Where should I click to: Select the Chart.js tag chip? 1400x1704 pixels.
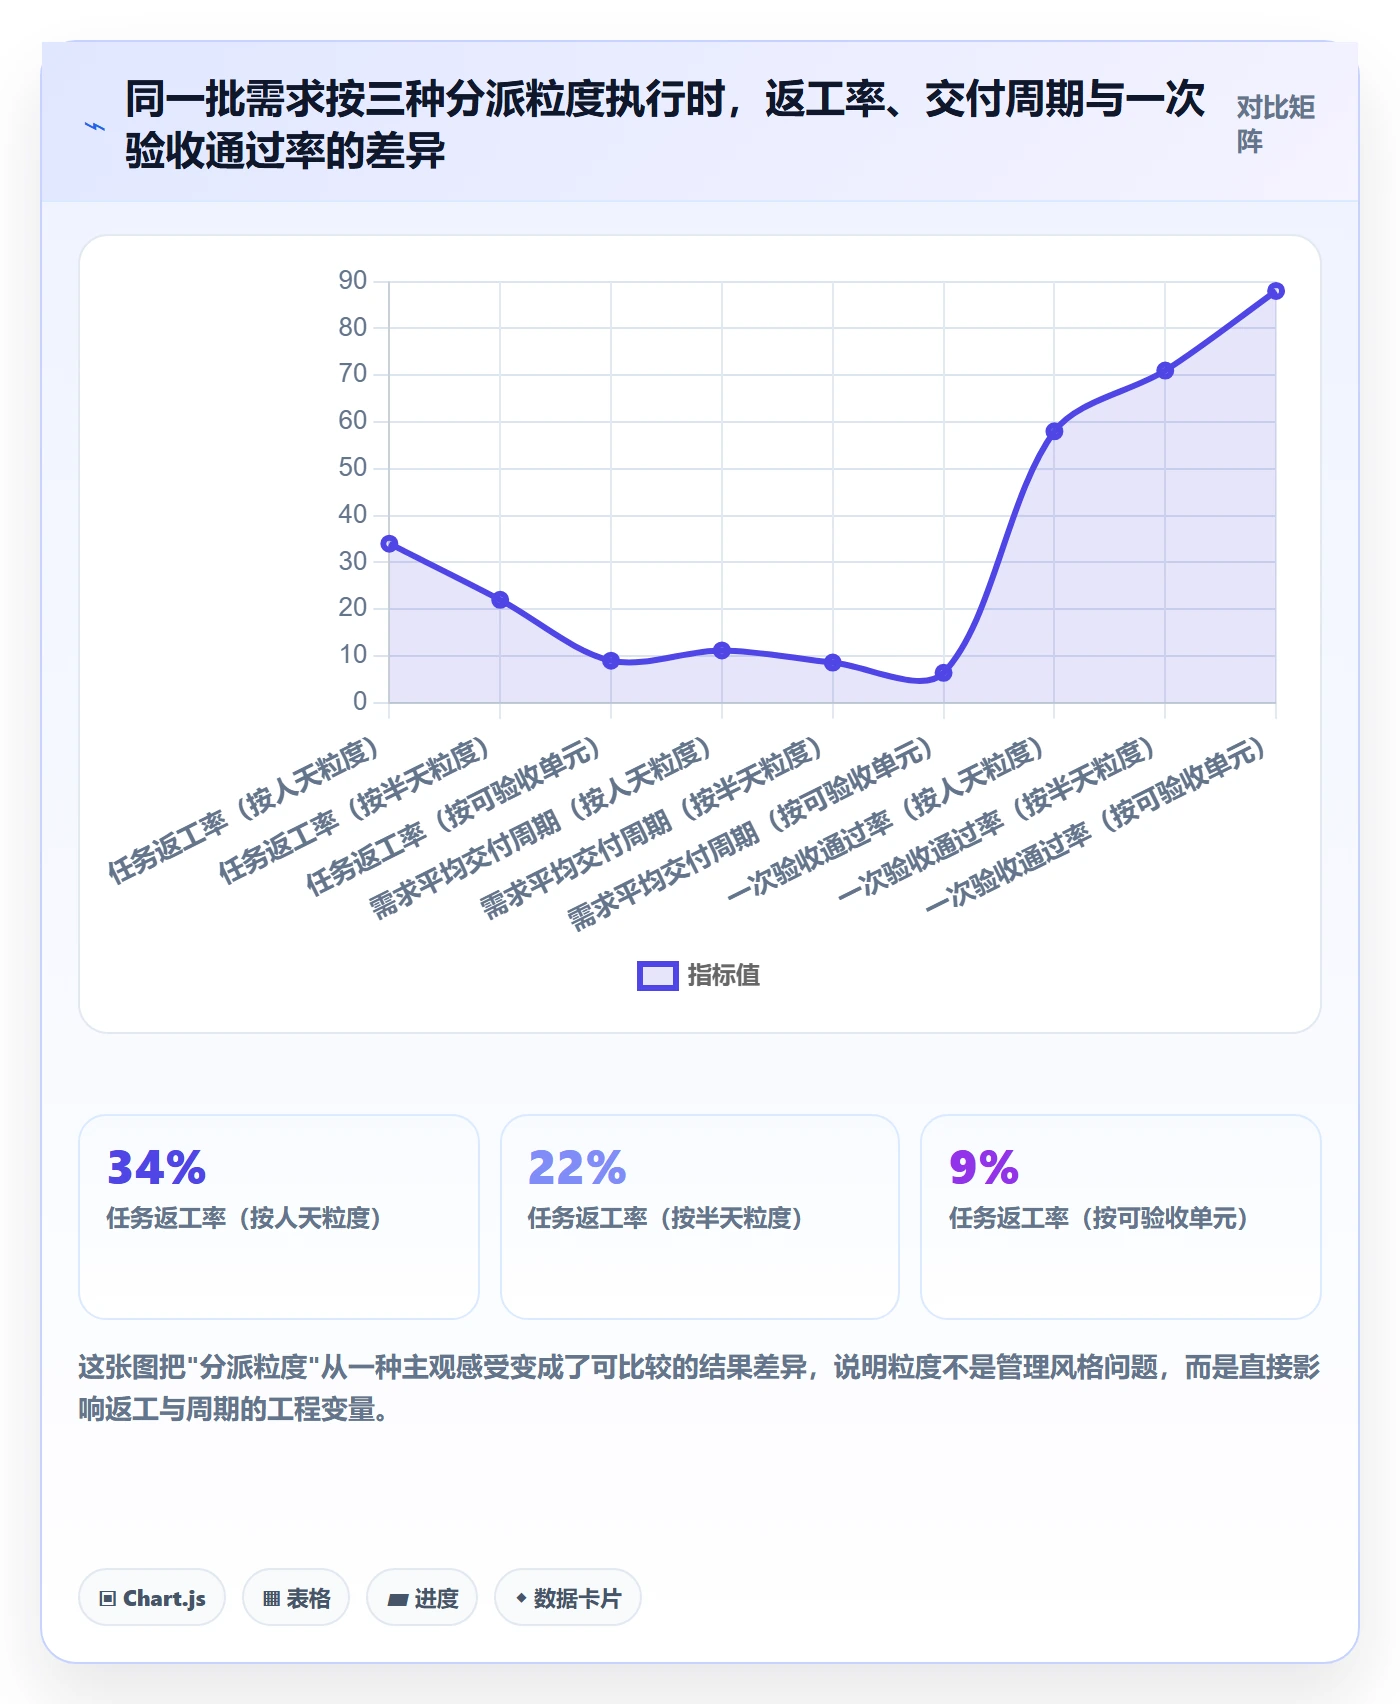tap(152, 1597)
